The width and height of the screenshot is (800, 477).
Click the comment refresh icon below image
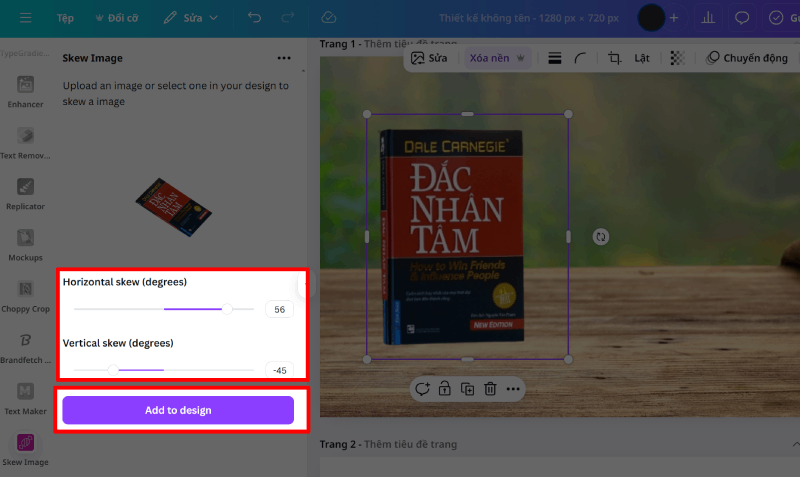[x=422, y=389]
